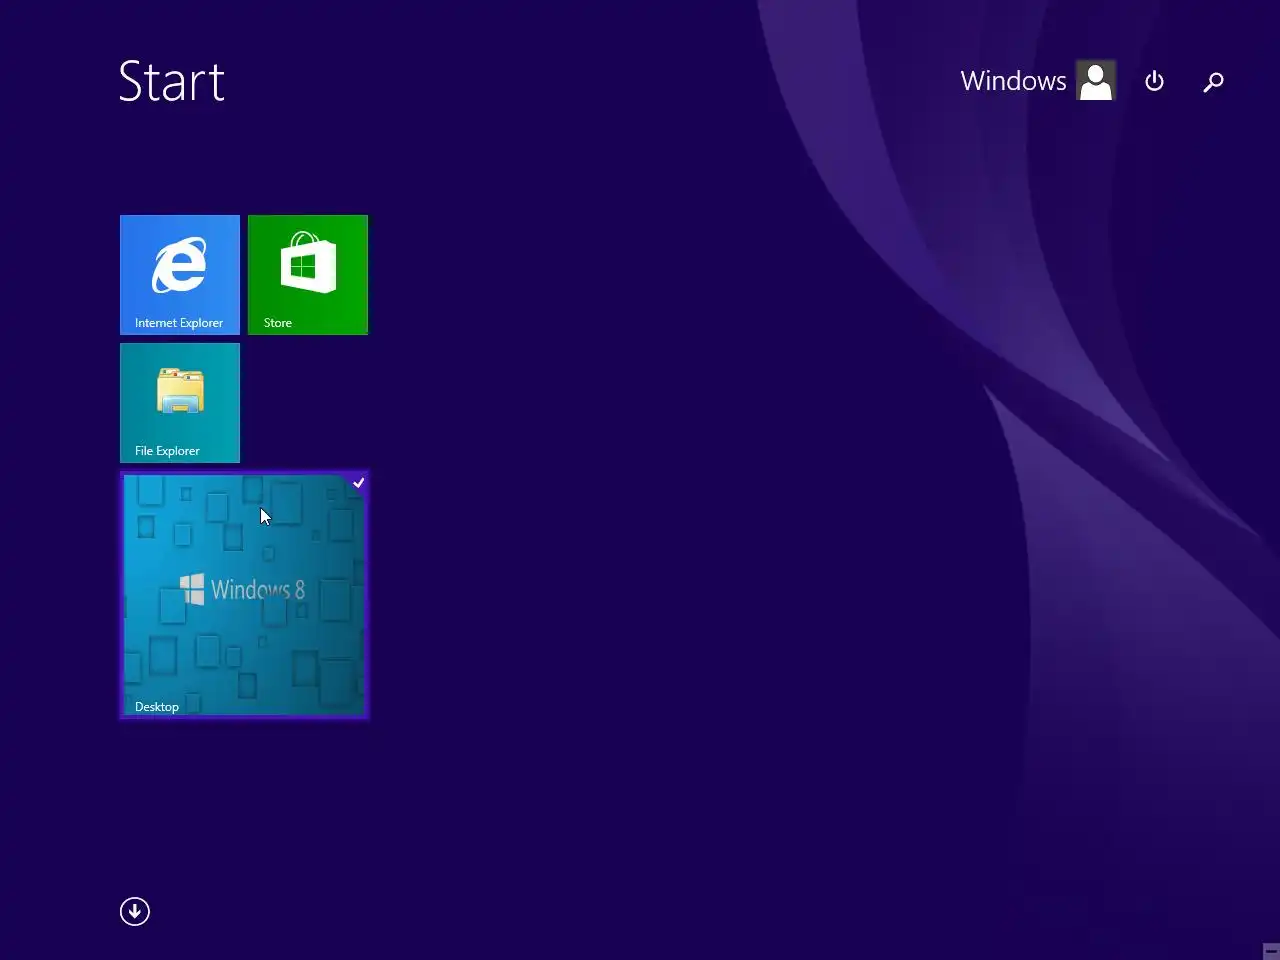1280x960 pixels.
Task: Launch the Store tile
Action: point(308,274)
